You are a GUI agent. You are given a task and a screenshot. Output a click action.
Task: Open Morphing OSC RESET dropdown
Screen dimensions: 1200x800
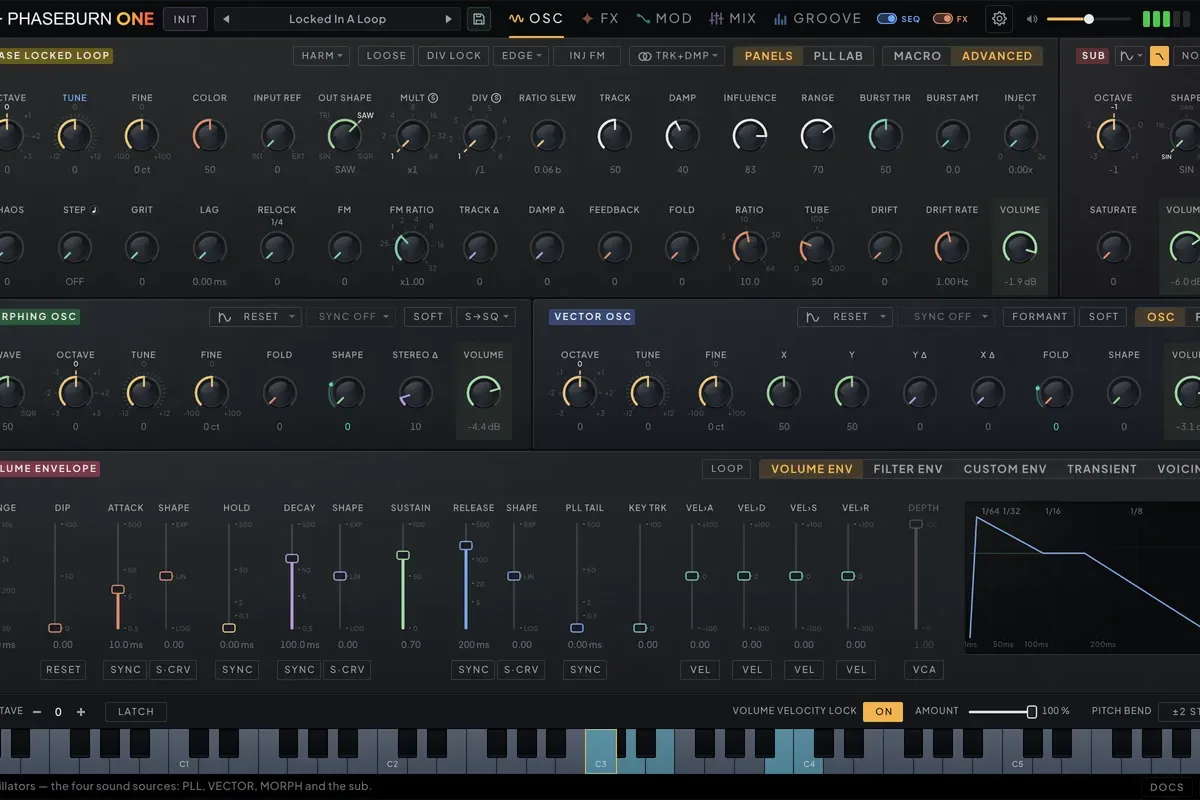[x=255, y=317]
